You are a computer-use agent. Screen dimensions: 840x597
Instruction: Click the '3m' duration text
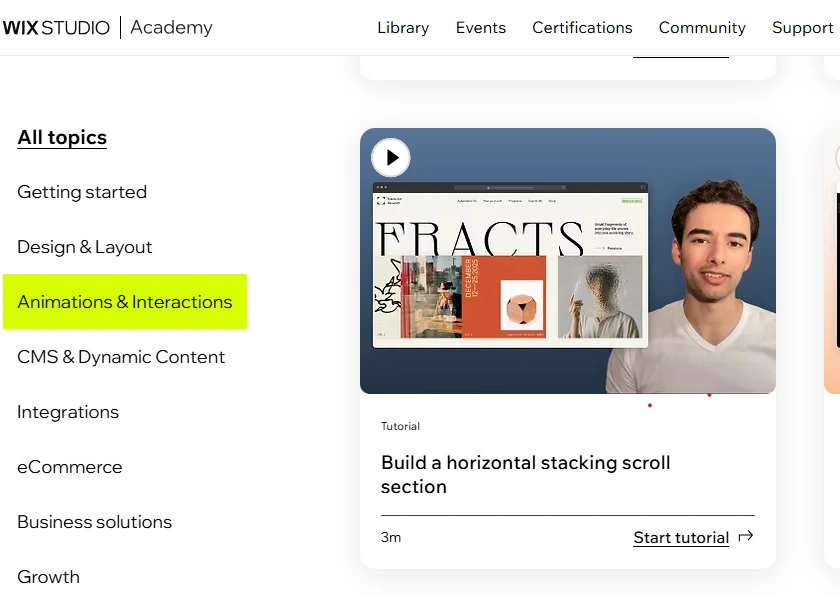[391, 537]
